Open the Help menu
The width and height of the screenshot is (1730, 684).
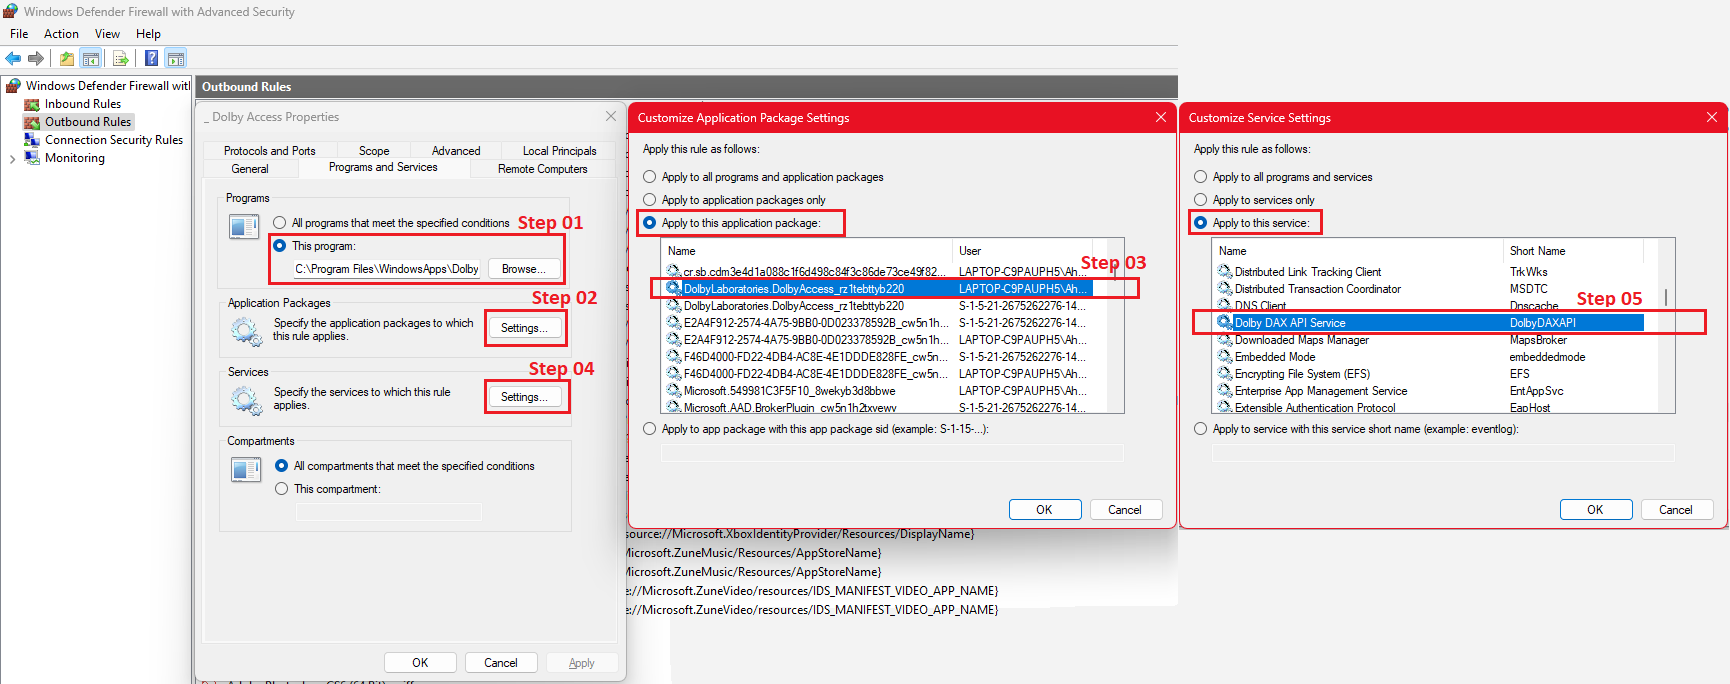148,34
